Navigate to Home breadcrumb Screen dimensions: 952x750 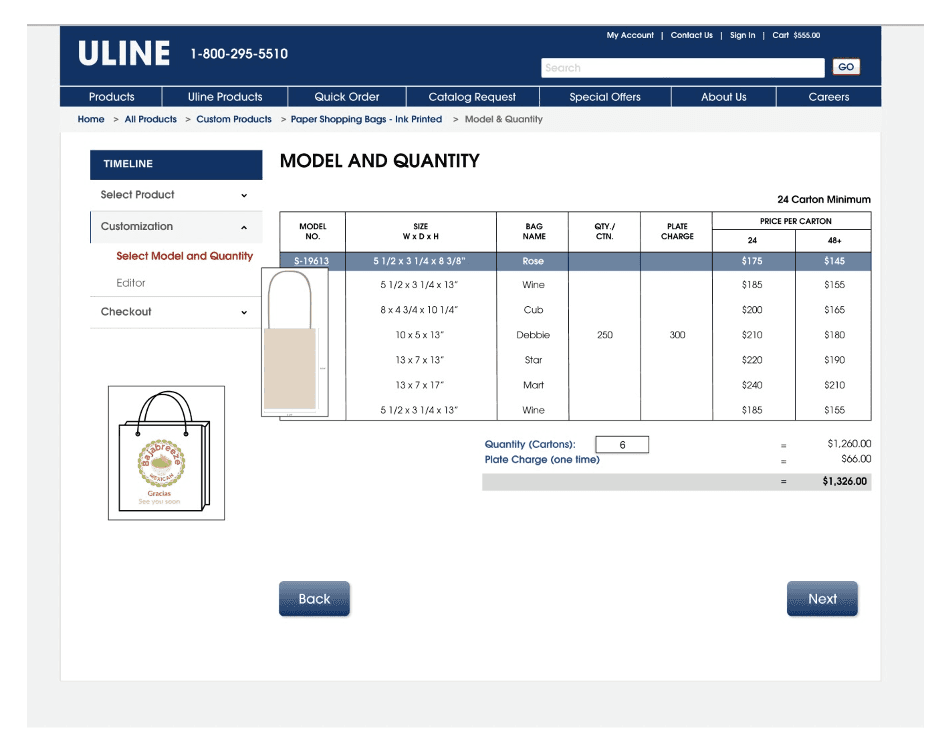[90, 119]
